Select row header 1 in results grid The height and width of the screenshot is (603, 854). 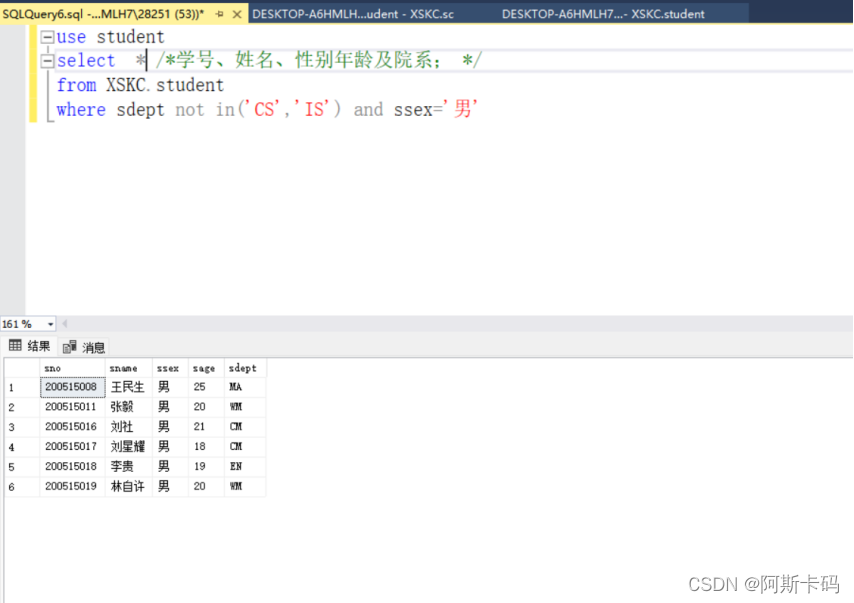(x=22, y=387)
